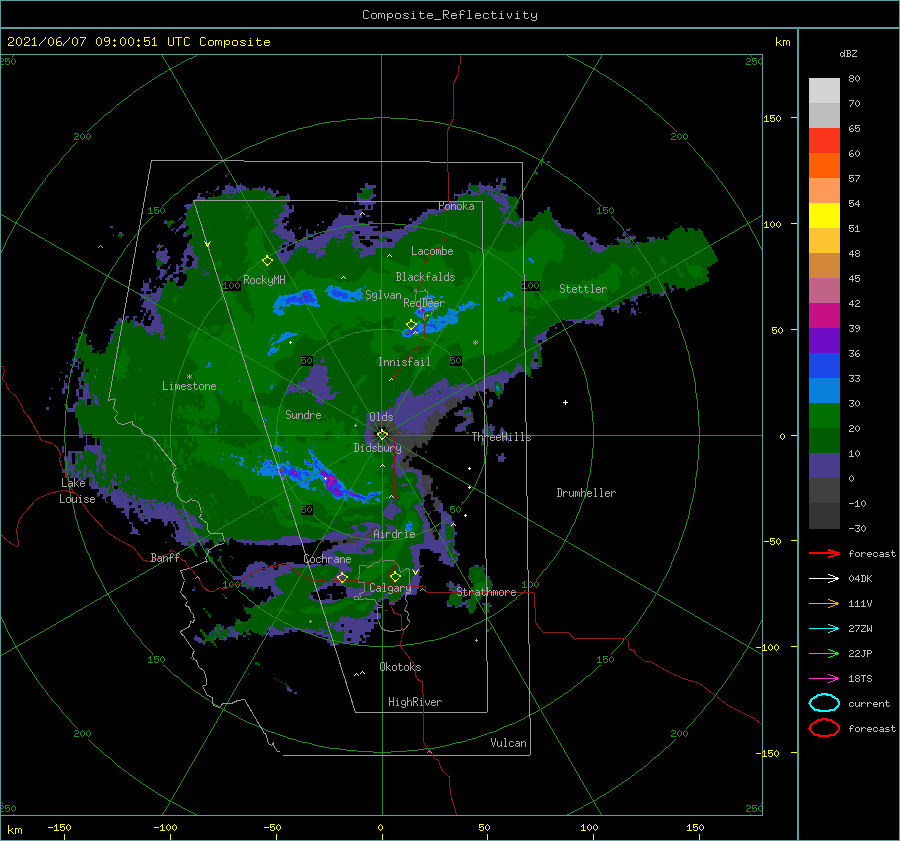Click the 80 dBZ legend value
Screen dimensions: 900x841
pos(854,78)
